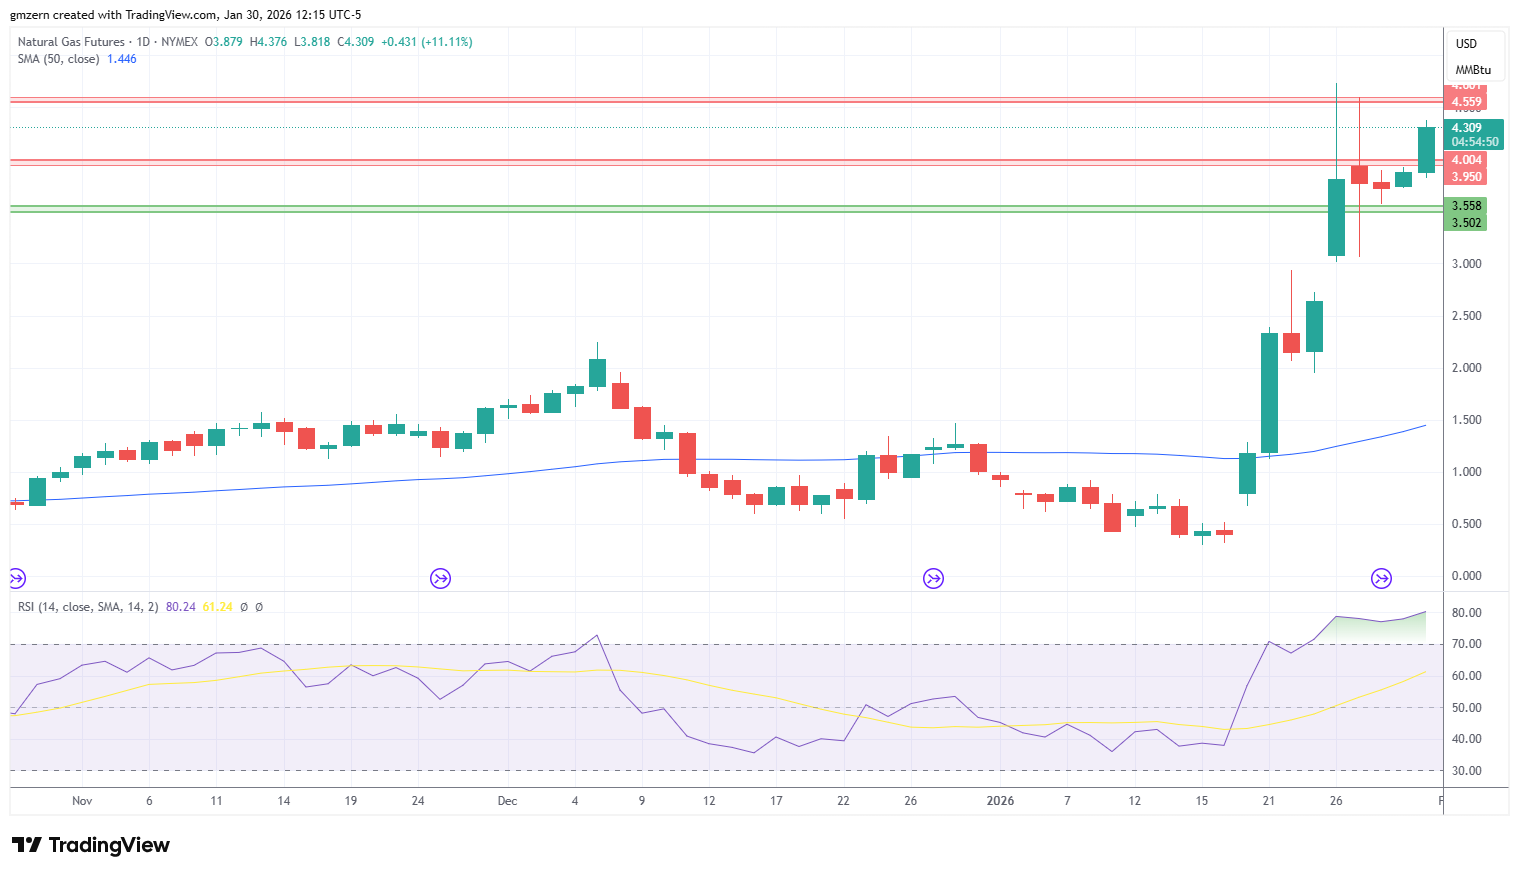
Task: Click the RSI value 80.24
Action: [x=181, y=607]
